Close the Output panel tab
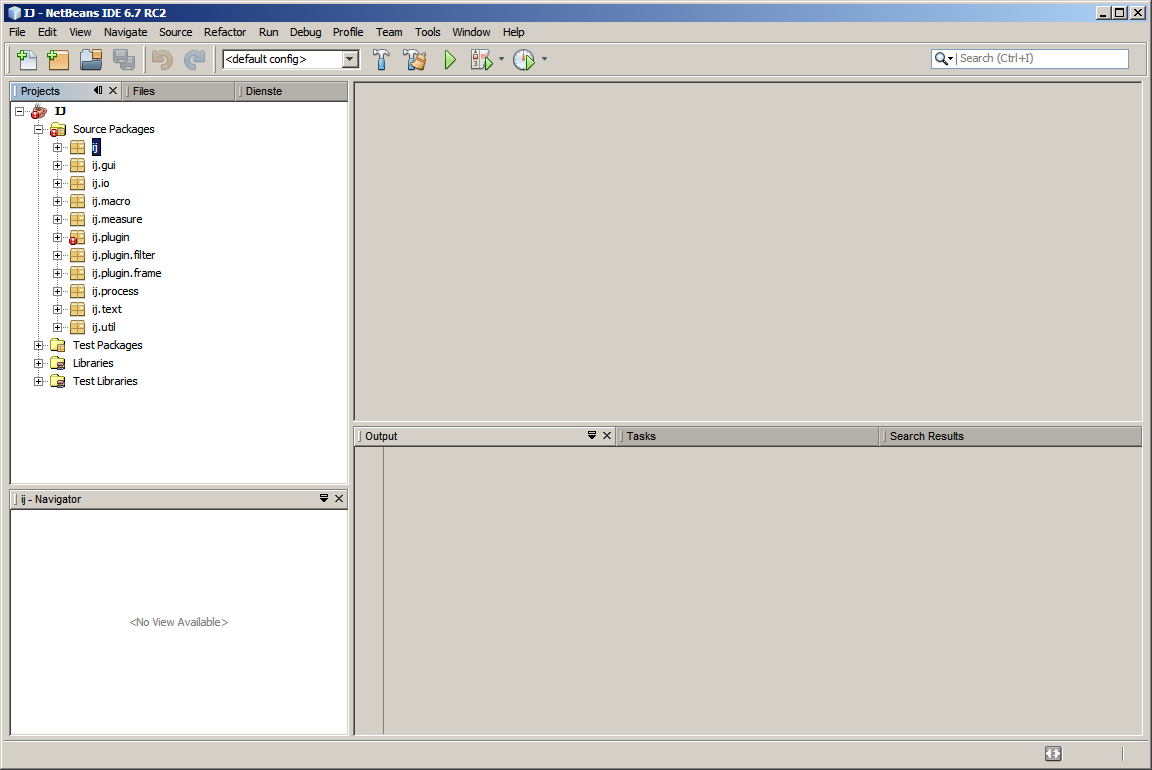 pos(607,436)
